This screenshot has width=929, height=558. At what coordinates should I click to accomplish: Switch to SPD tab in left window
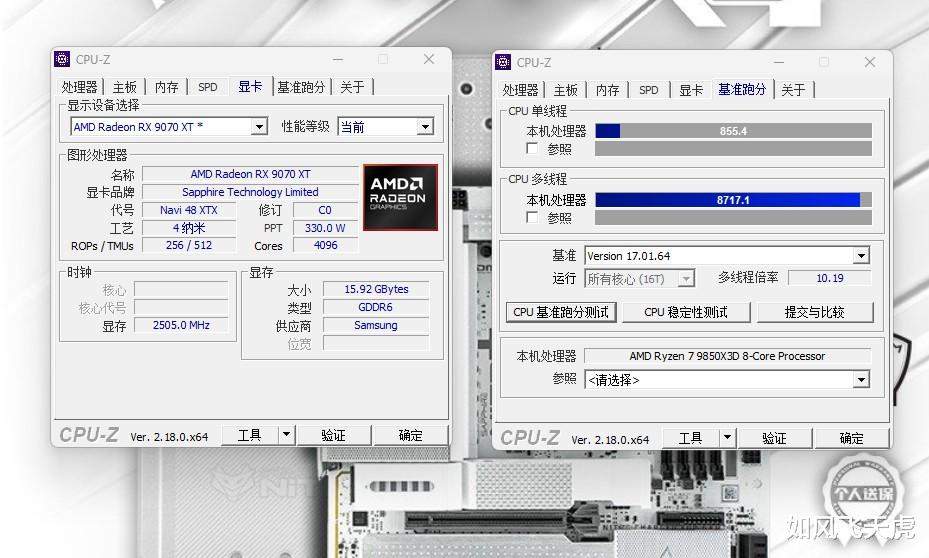(207, 87)
